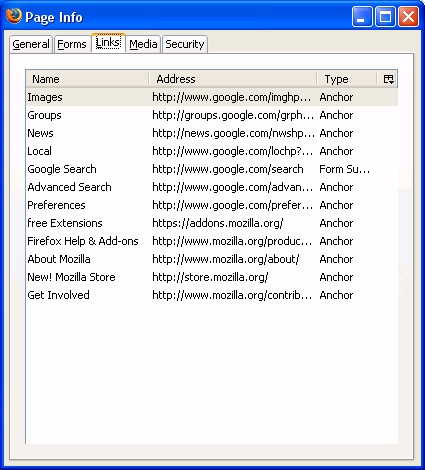
Task: Select the Groups link row
Action: [212, 115]
